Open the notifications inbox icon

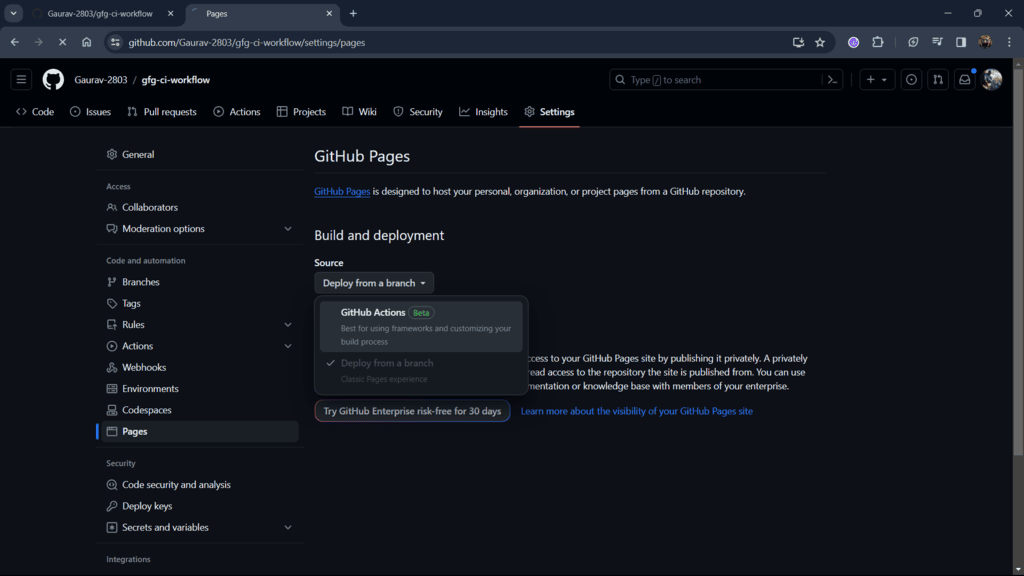click(x=965, y=80)
